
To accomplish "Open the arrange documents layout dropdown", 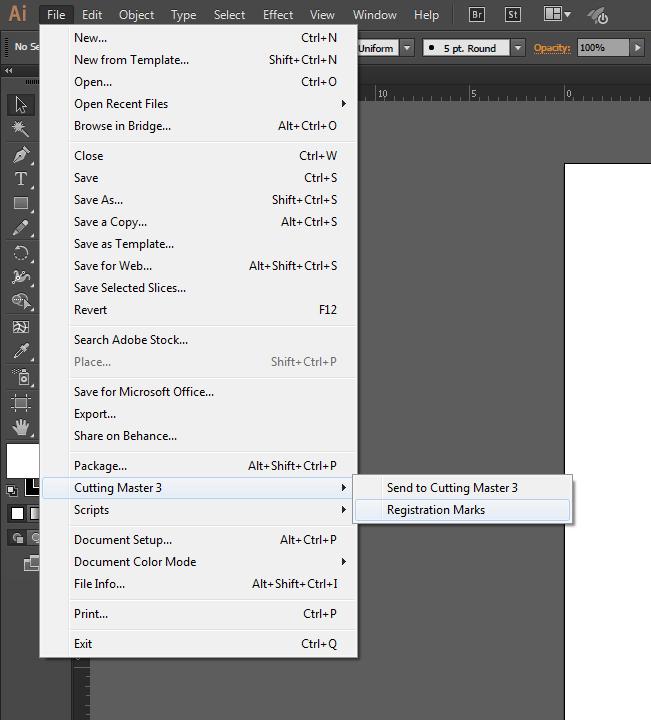I will pos(557,15).
